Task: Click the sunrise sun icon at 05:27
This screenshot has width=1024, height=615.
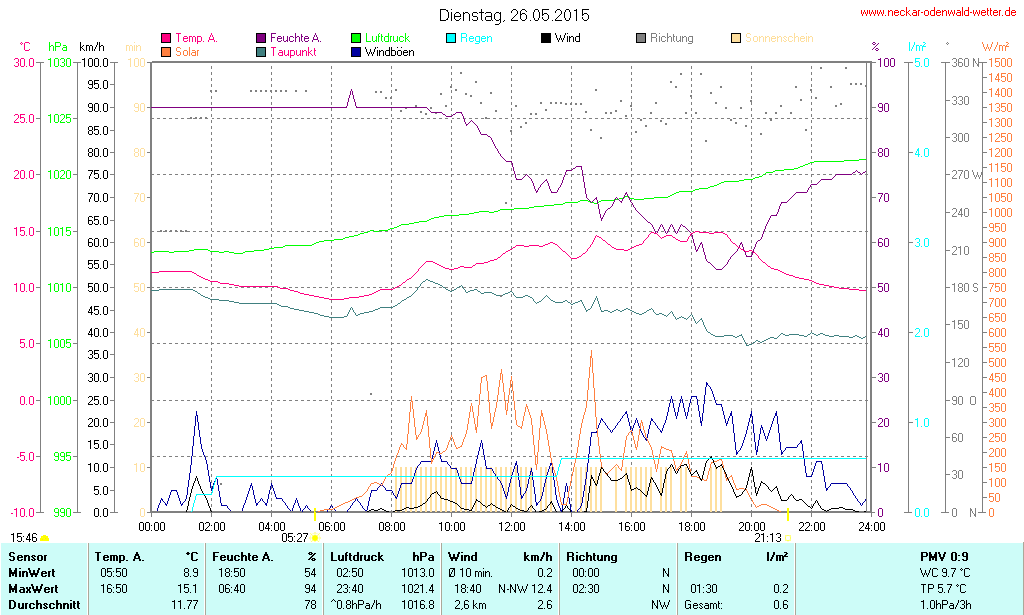Action: point(314,538)
